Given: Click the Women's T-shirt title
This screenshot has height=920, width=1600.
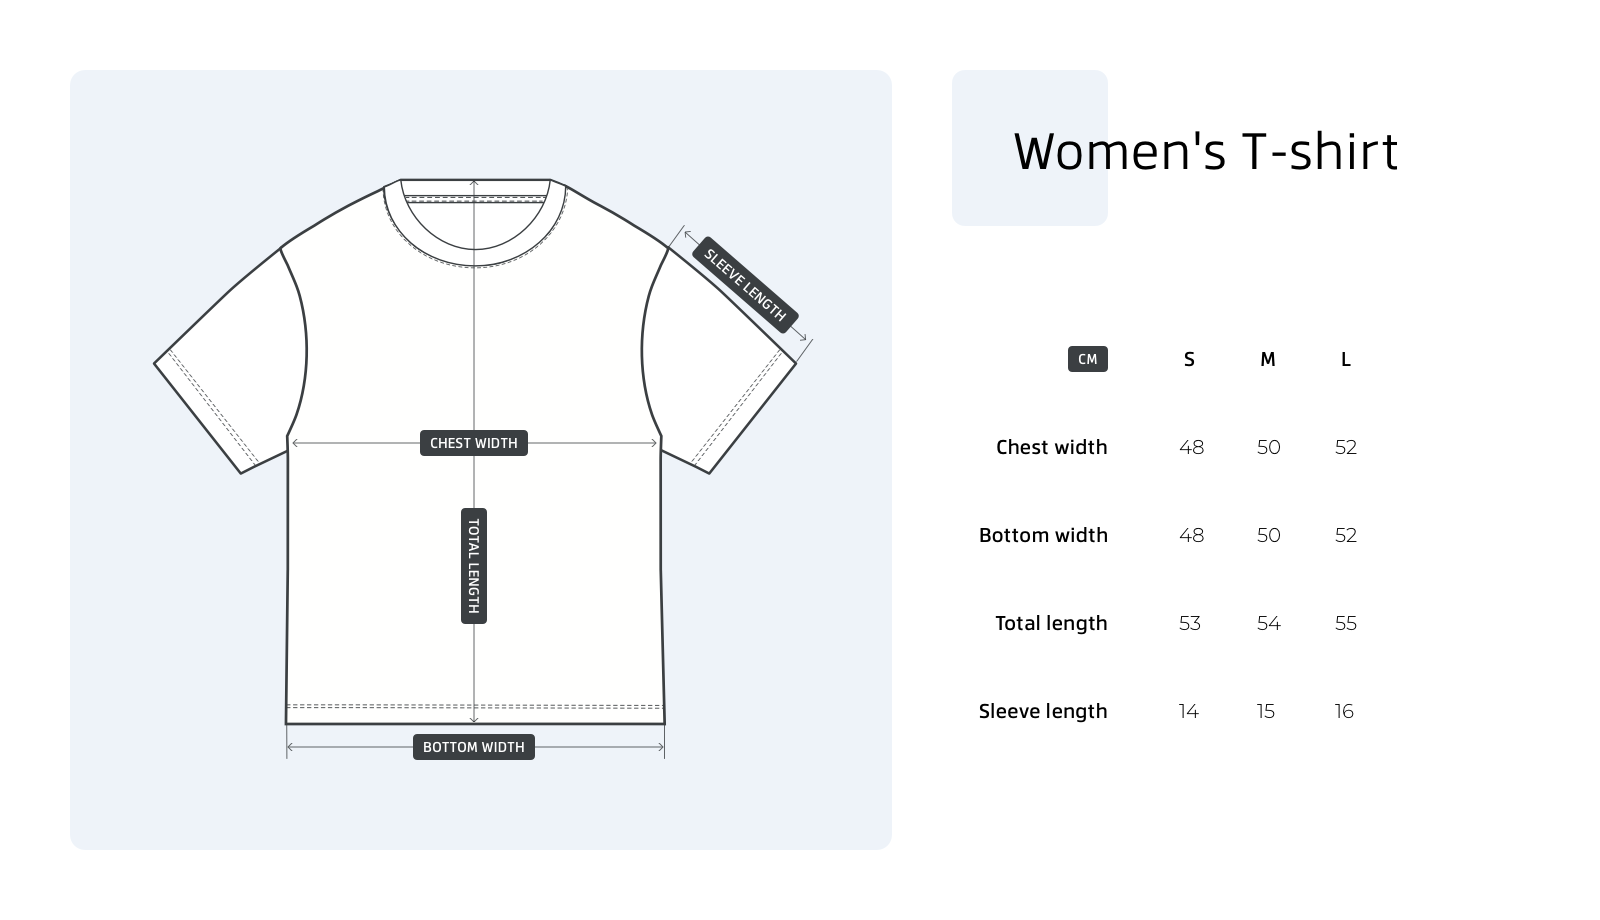Looking at the screenshot, I should point(1206,152).
